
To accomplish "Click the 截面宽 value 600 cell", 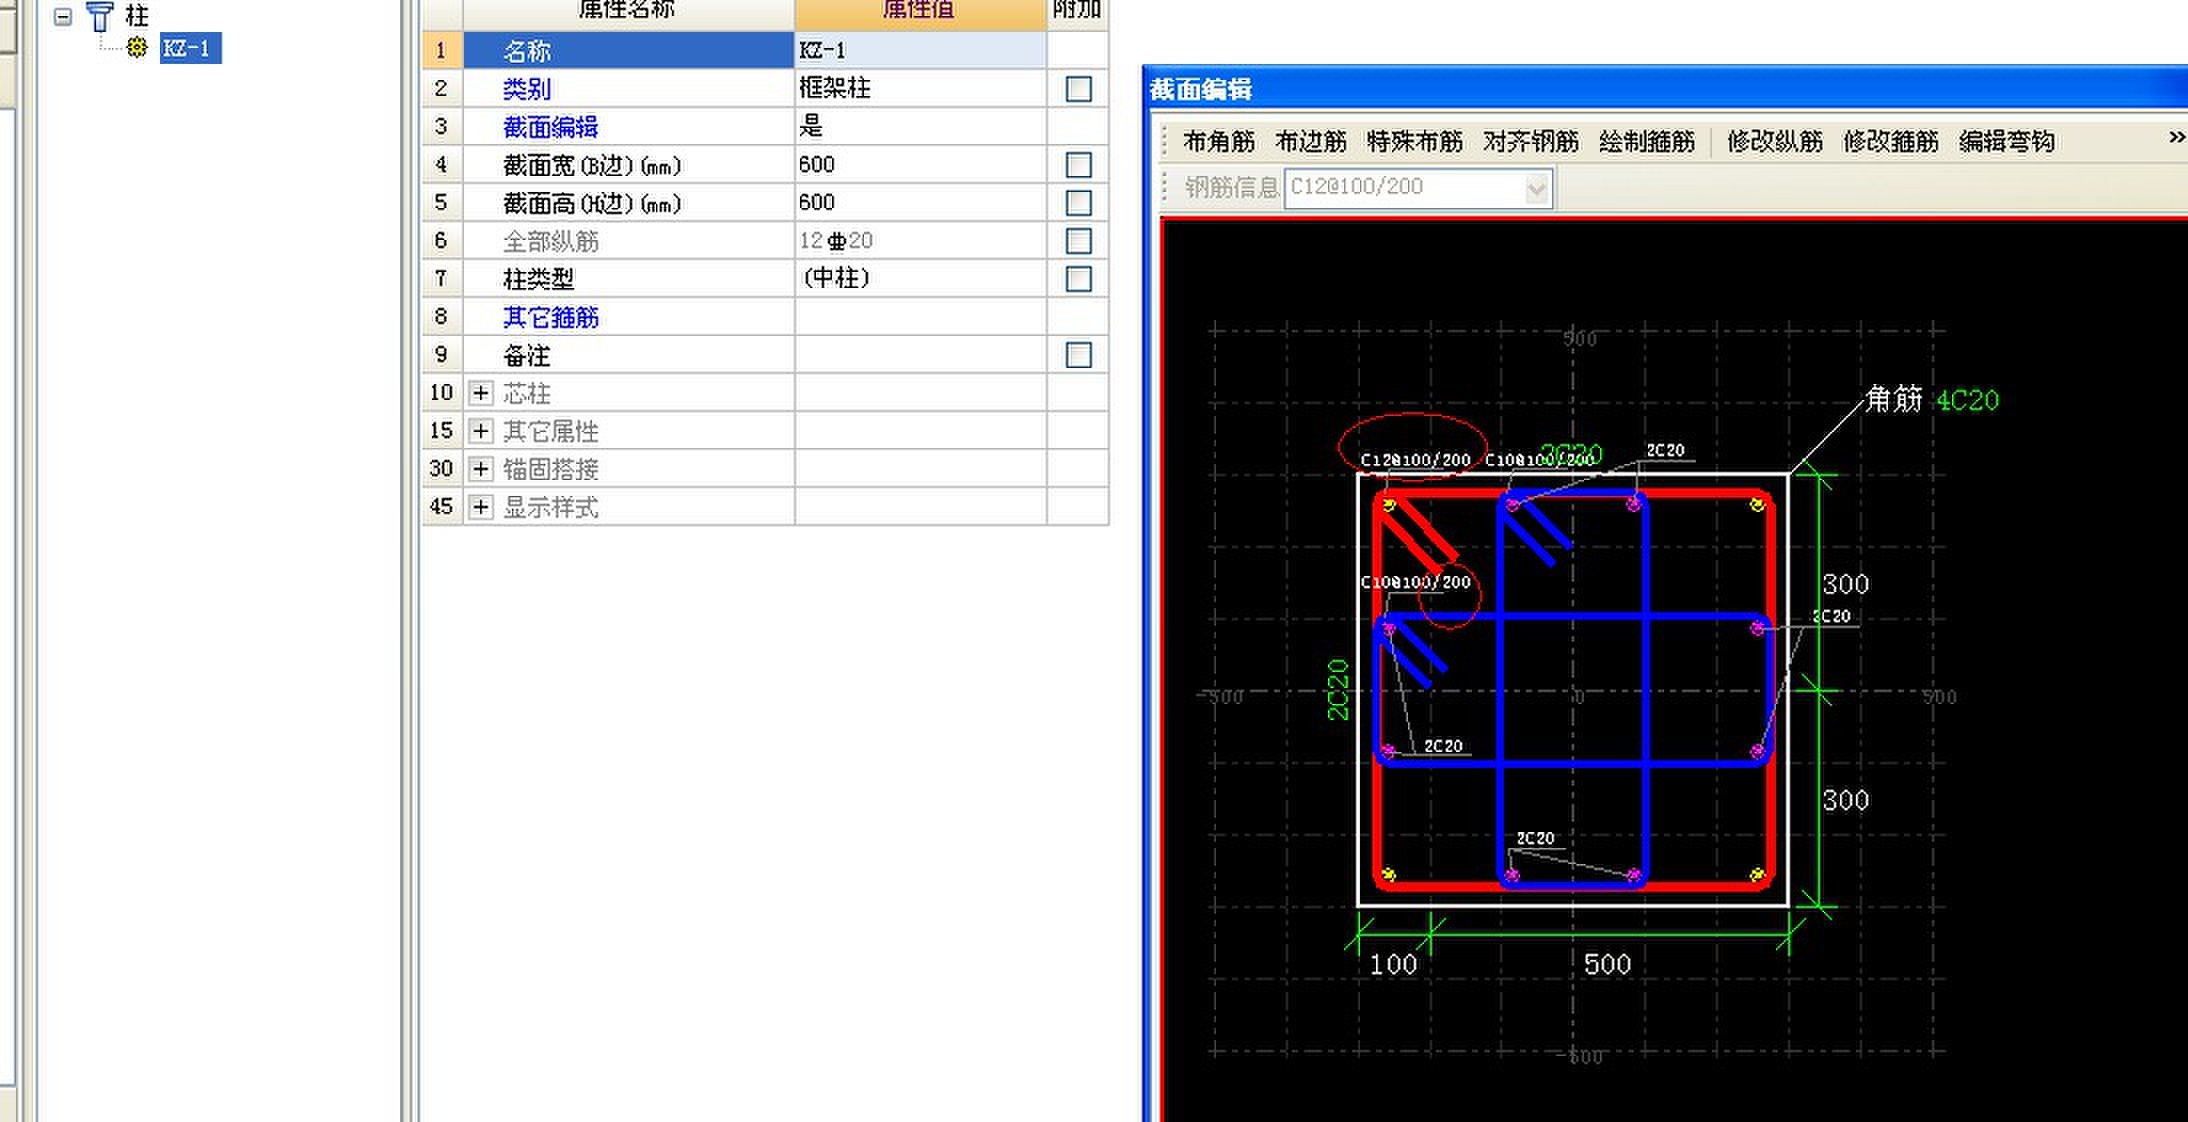I will [920, 164].
